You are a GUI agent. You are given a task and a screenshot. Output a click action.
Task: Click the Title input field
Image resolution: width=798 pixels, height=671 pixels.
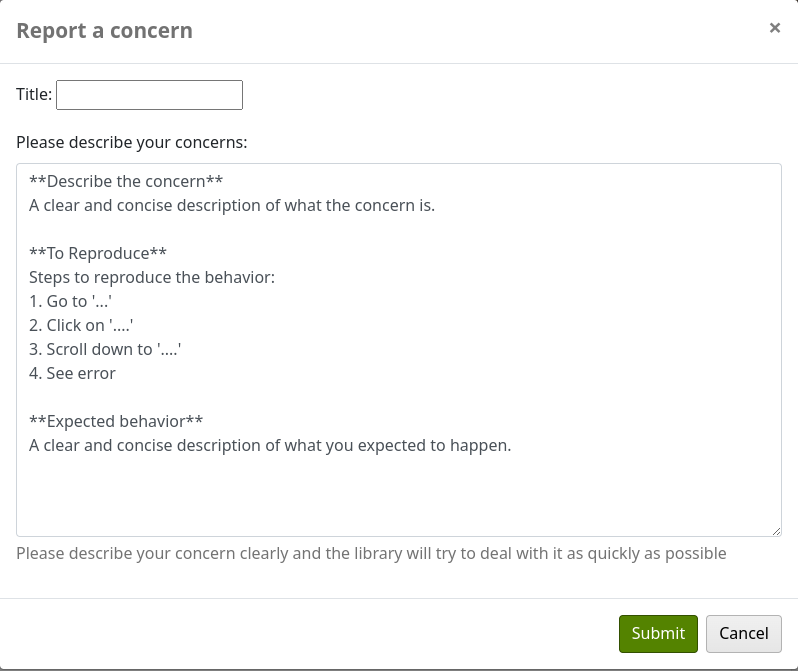[149, 95]
